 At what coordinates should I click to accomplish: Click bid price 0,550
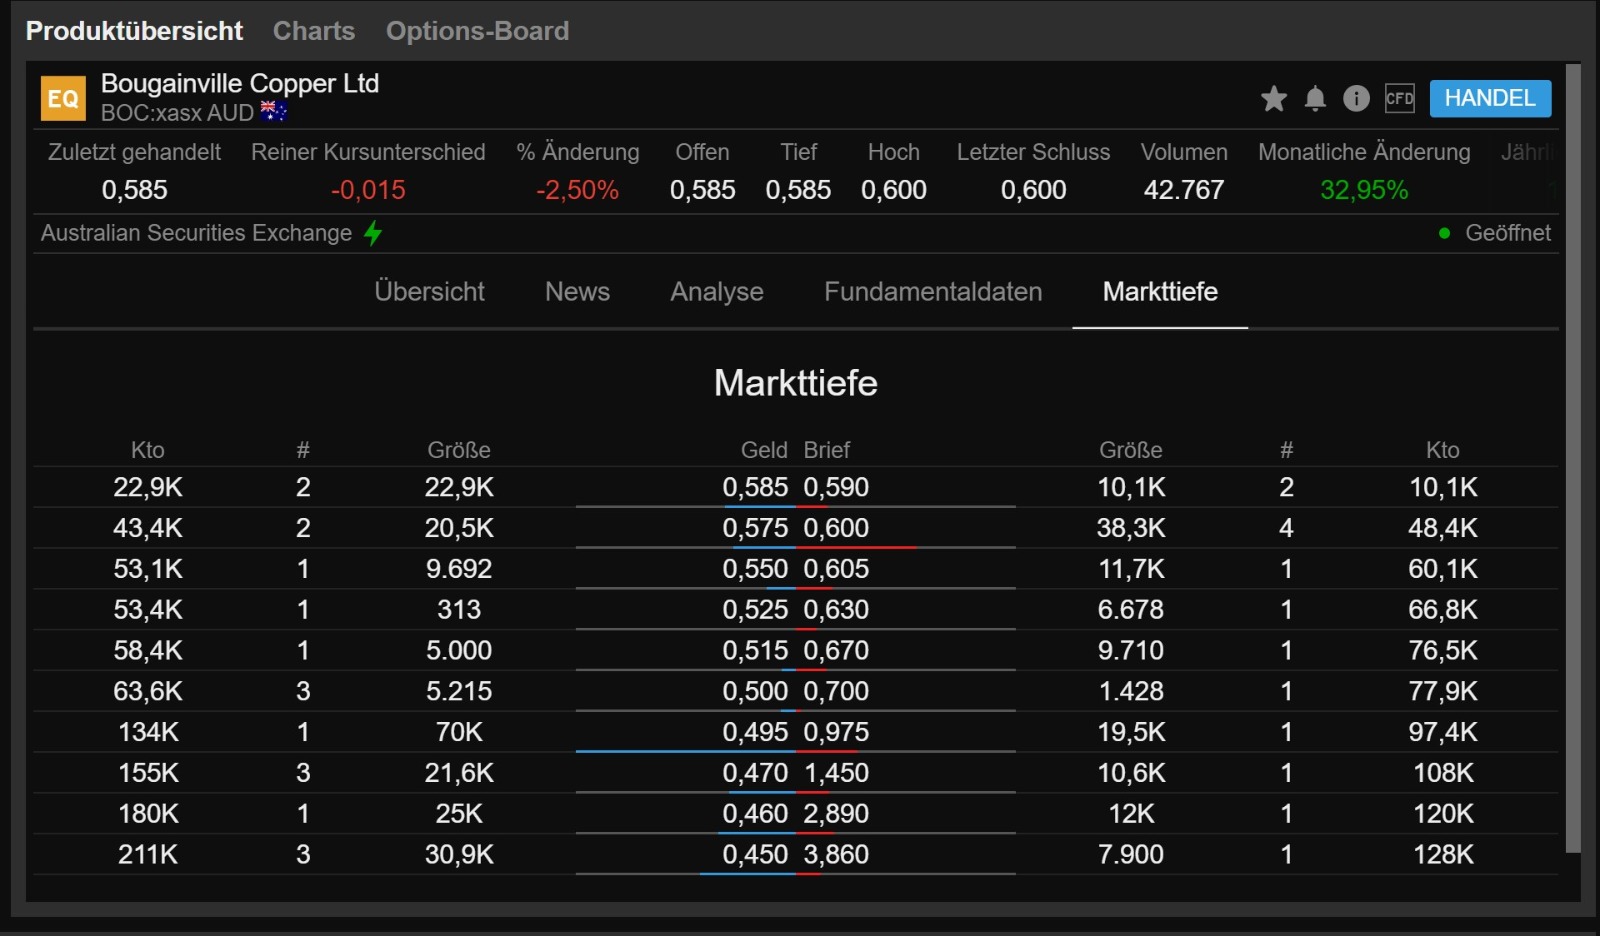coord(755,569)
